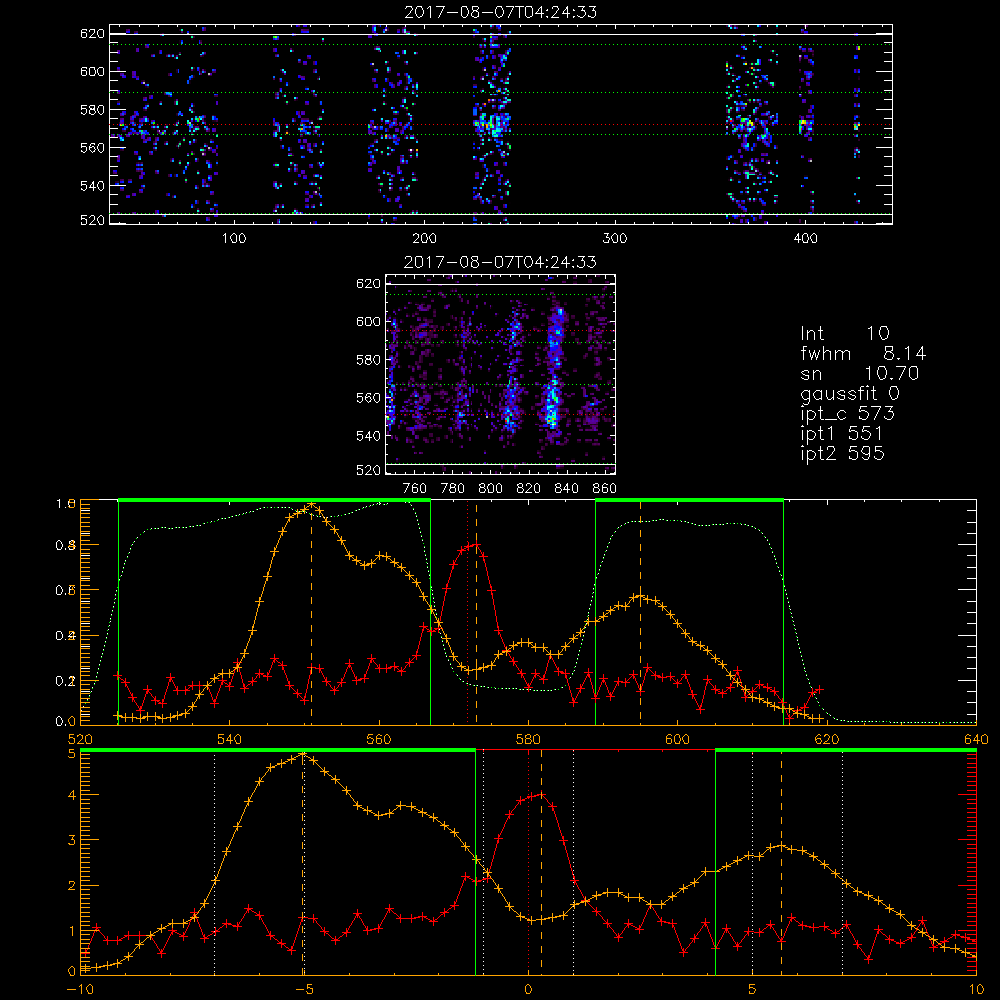Select the 'ipt_c 573' line
Image resolution: width=1000 pixels, height=1000 pixels.
[848, 414]
